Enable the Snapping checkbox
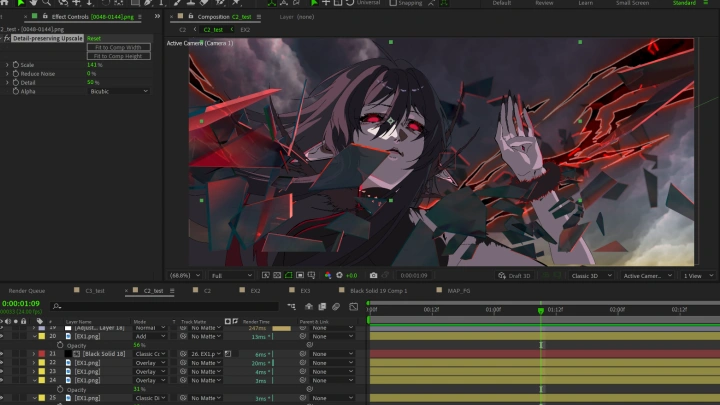720x405 pixels. point(393,3)
